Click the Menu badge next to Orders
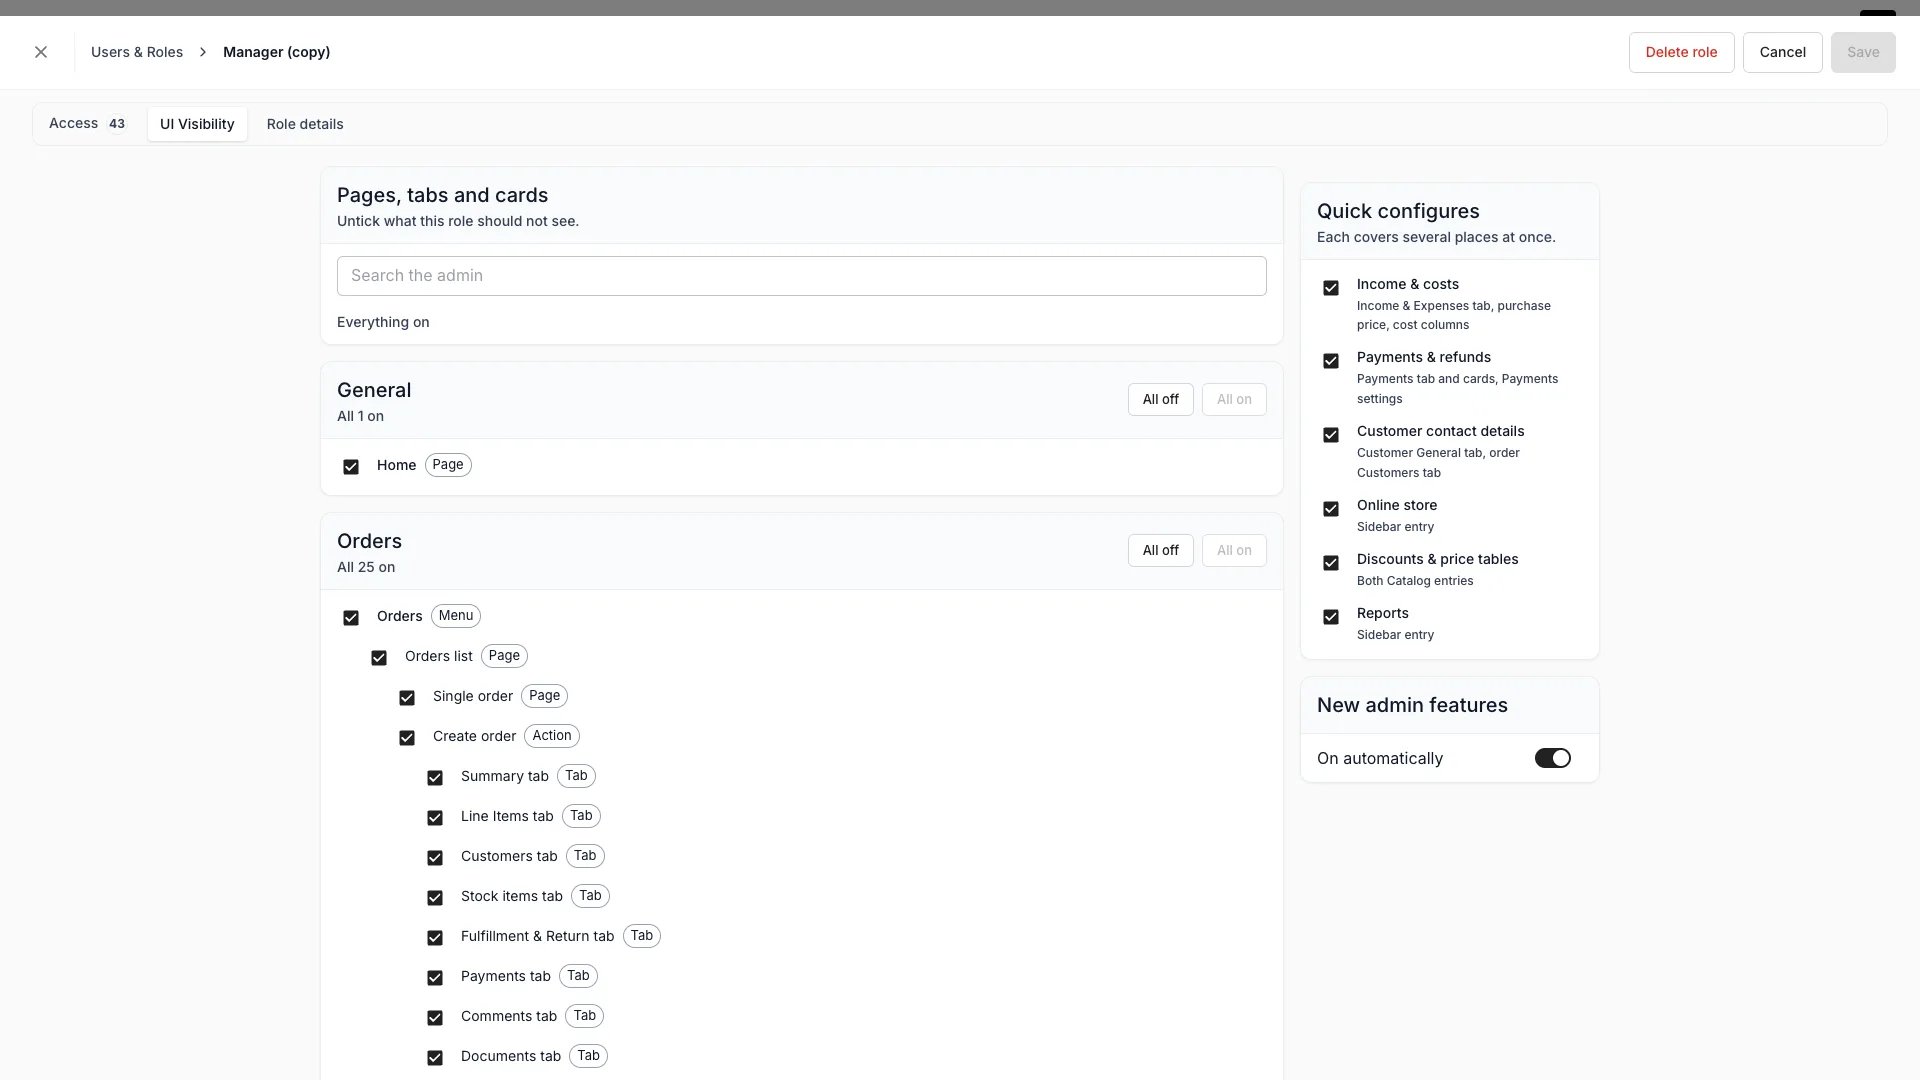1920x1080 pixels. [x=456, y=616]
